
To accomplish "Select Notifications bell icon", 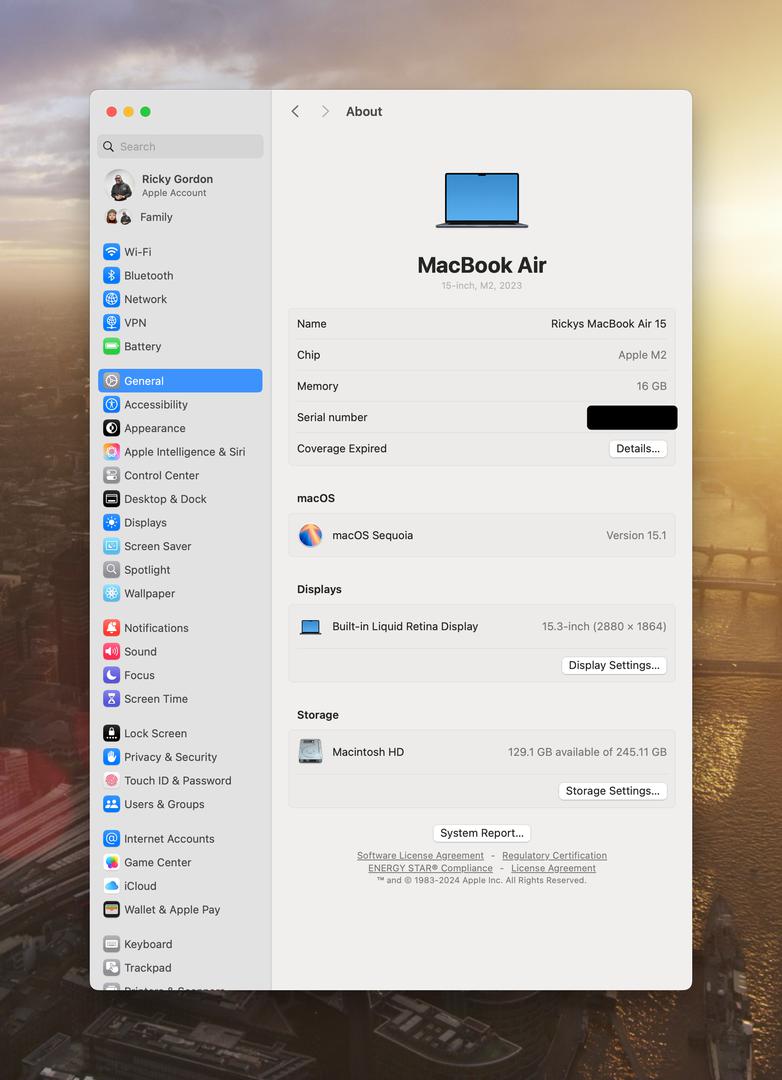I will (112, 627).
